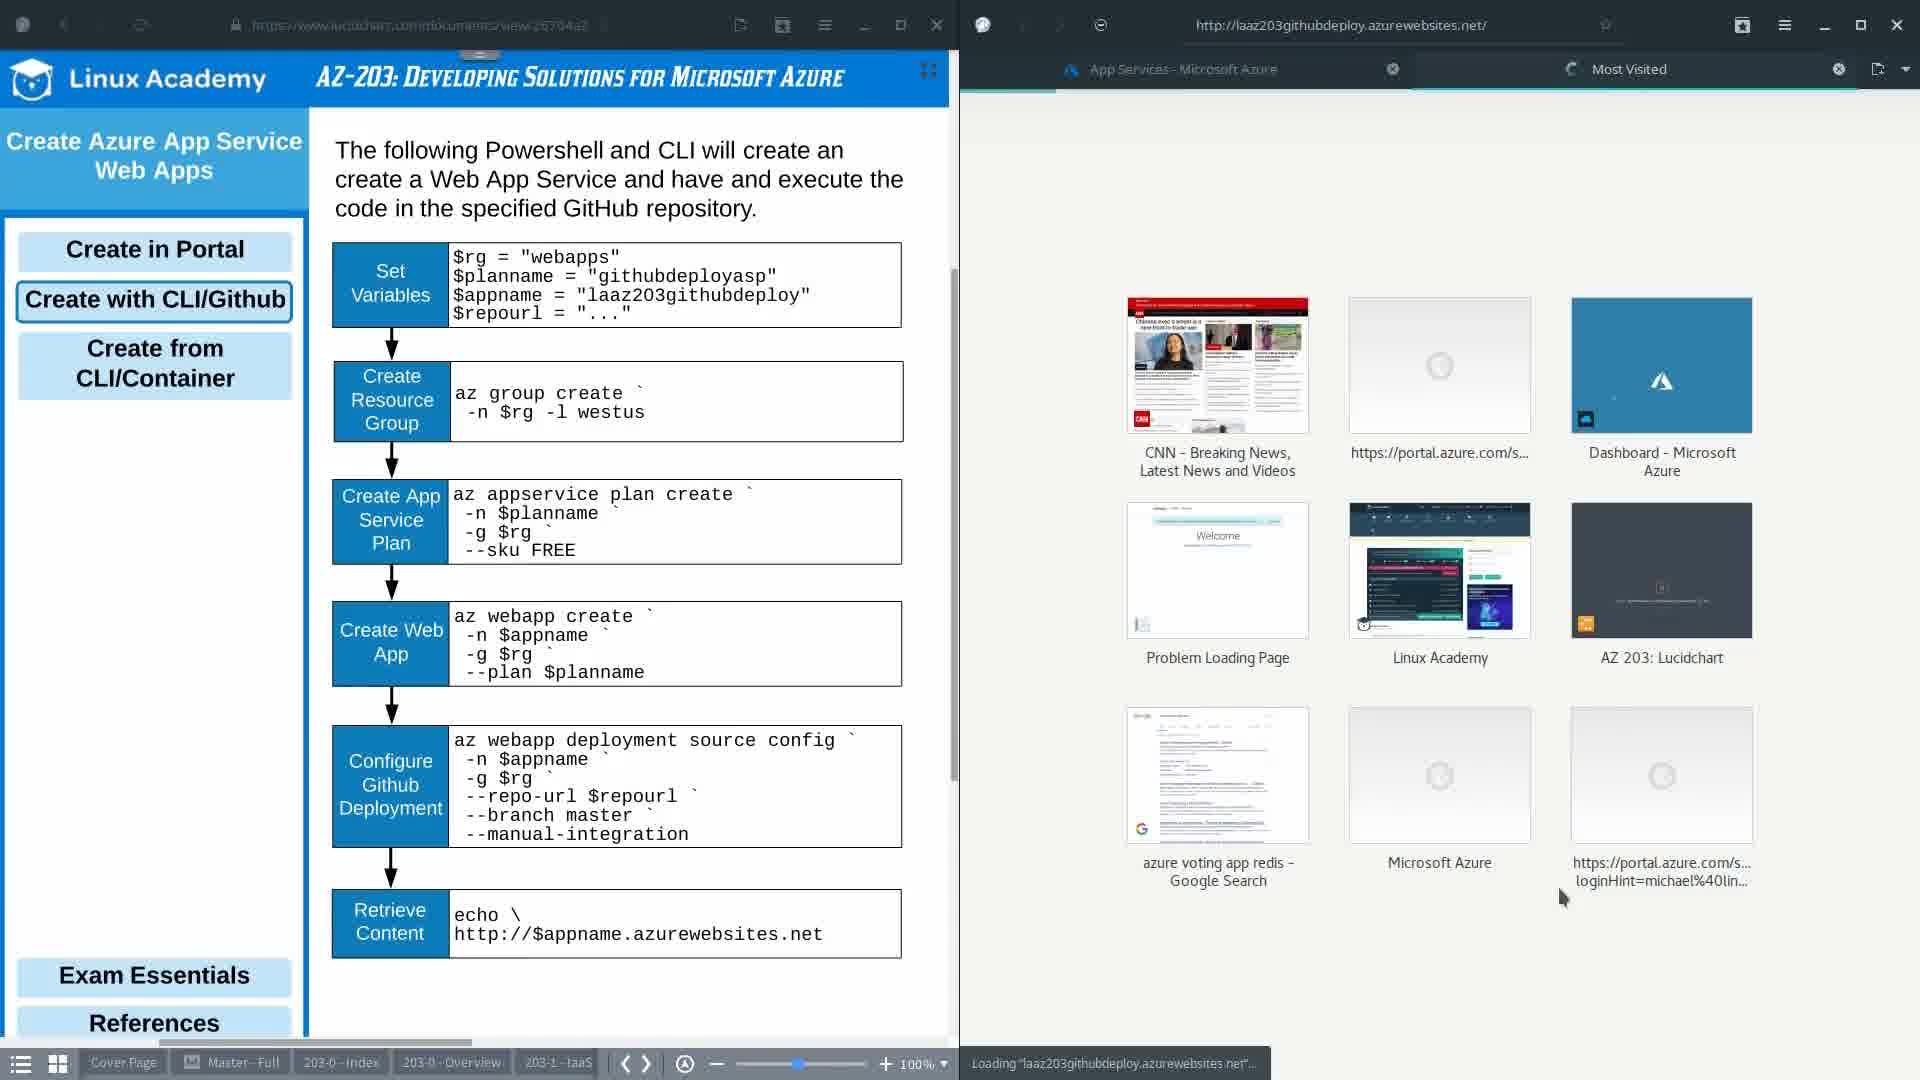The height and width of the screenshot is (1080, 1920).
Task: Expand the tab list dropdown arrow
Action: (x=1905, y=69)
